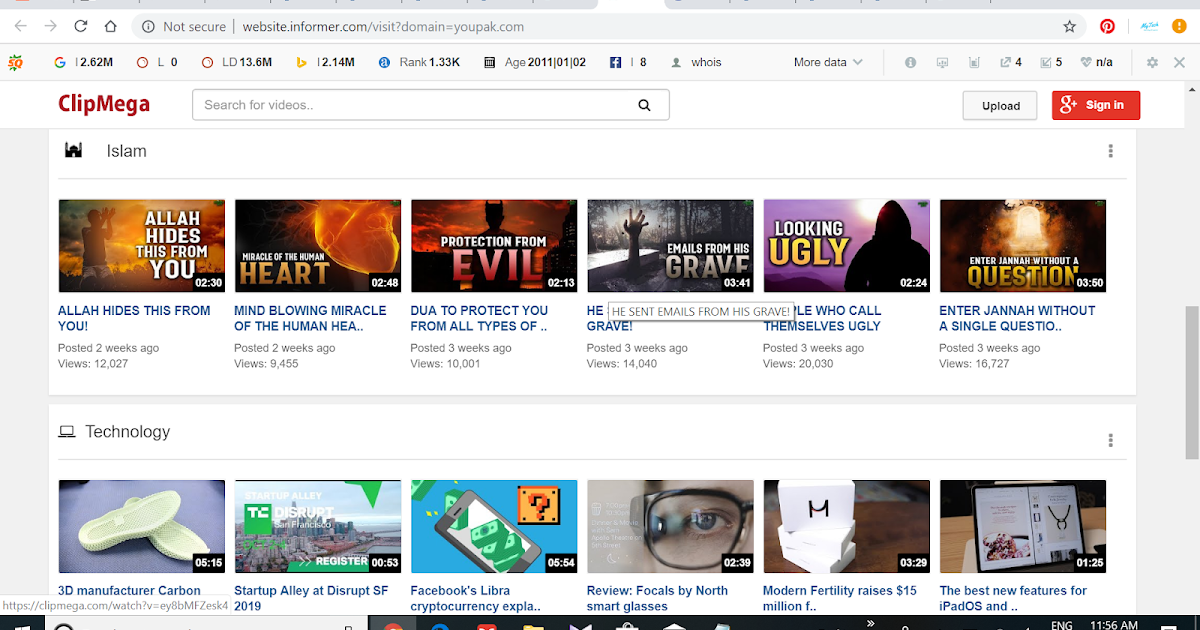Open ENTER JANNAH WITHOUT A SINGLE QUESTIO.. link
1200x630 pixels.
pos(1017,318)
